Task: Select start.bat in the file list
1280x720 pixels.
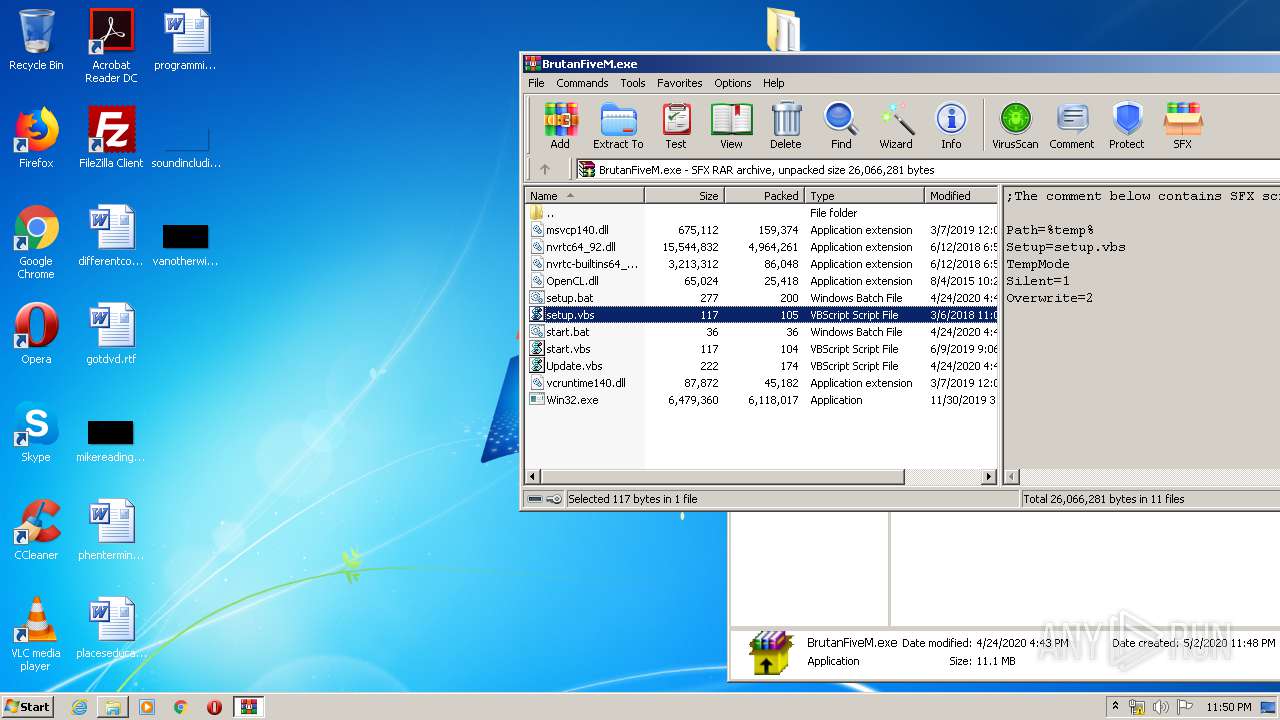Action: click(x=761, y=332)
